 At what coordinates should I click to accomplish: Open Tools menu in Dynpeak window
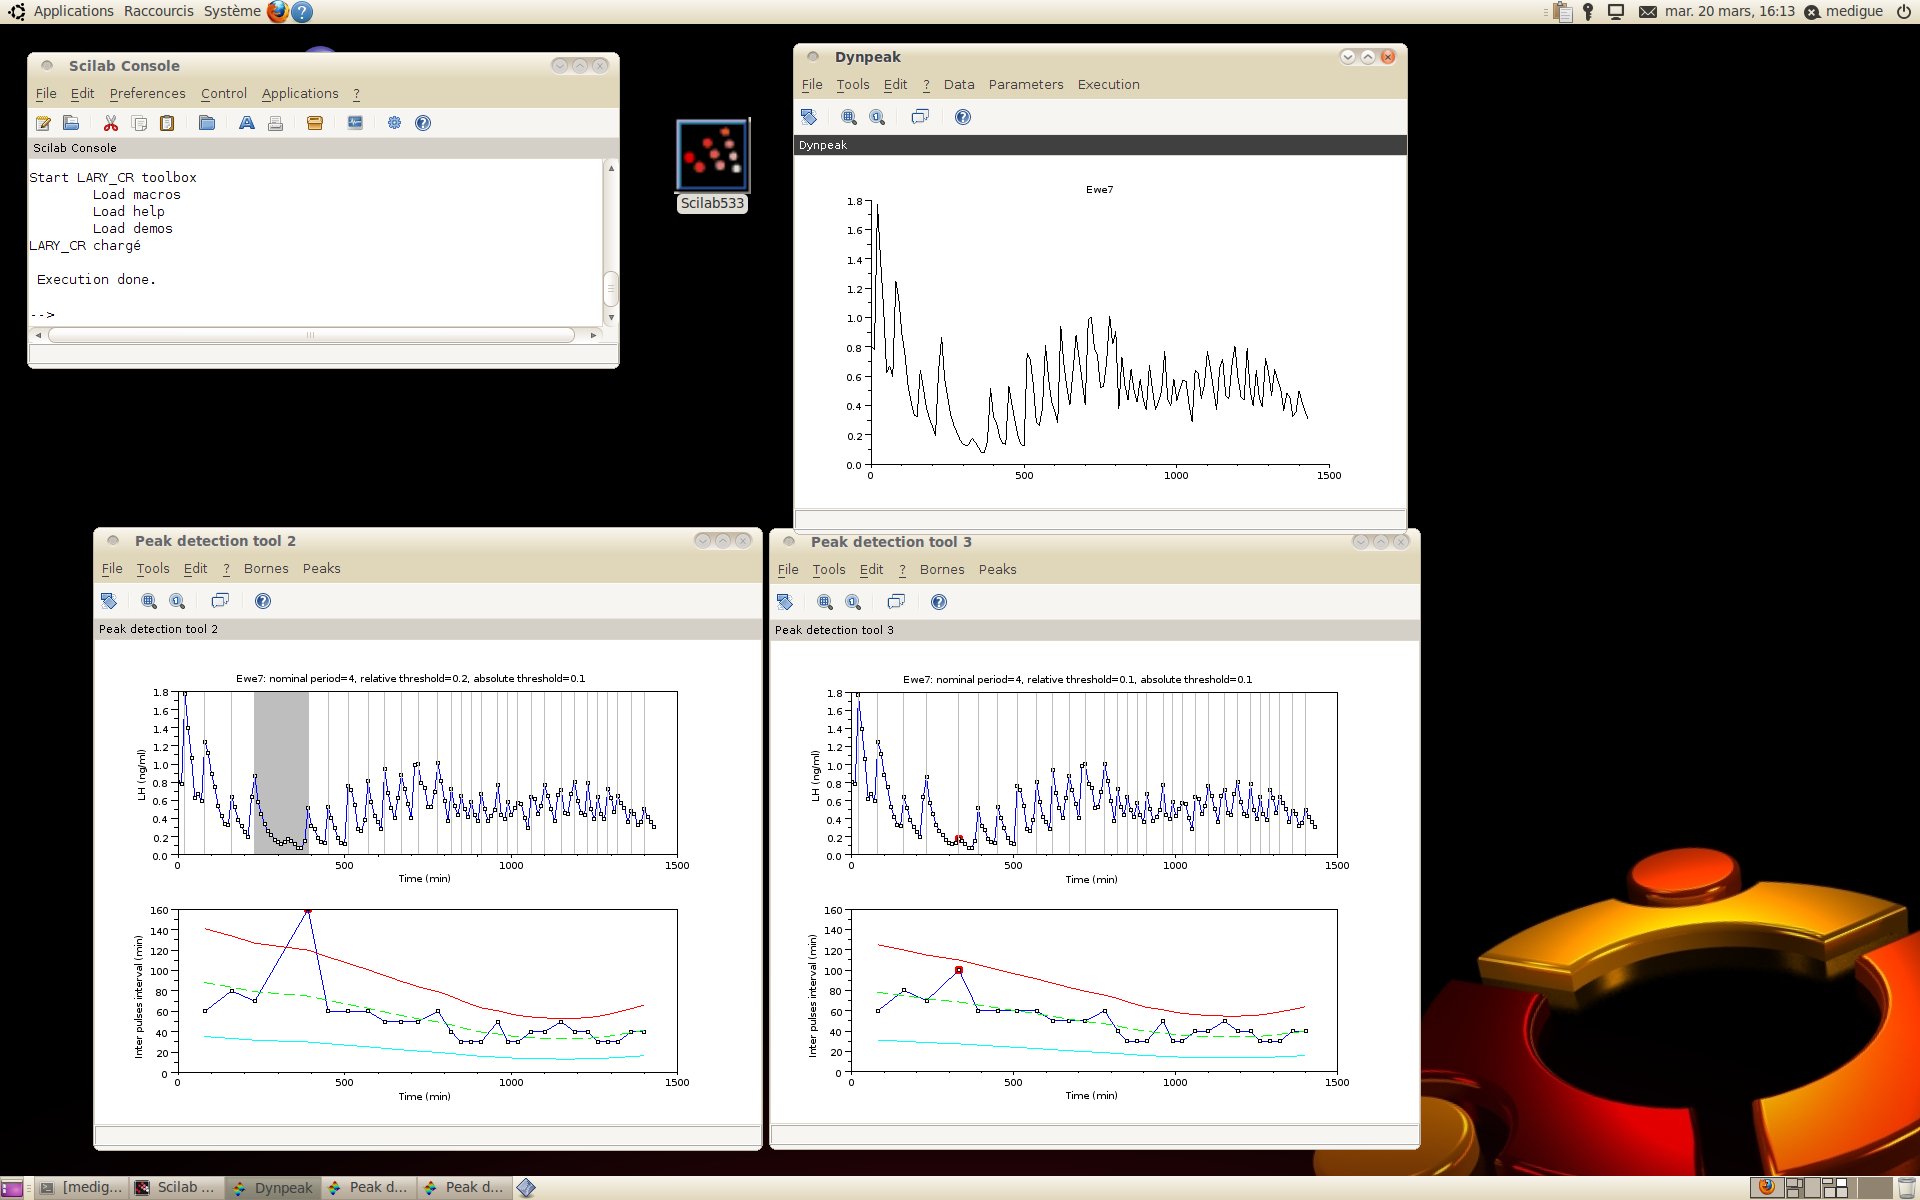[853, 85]
